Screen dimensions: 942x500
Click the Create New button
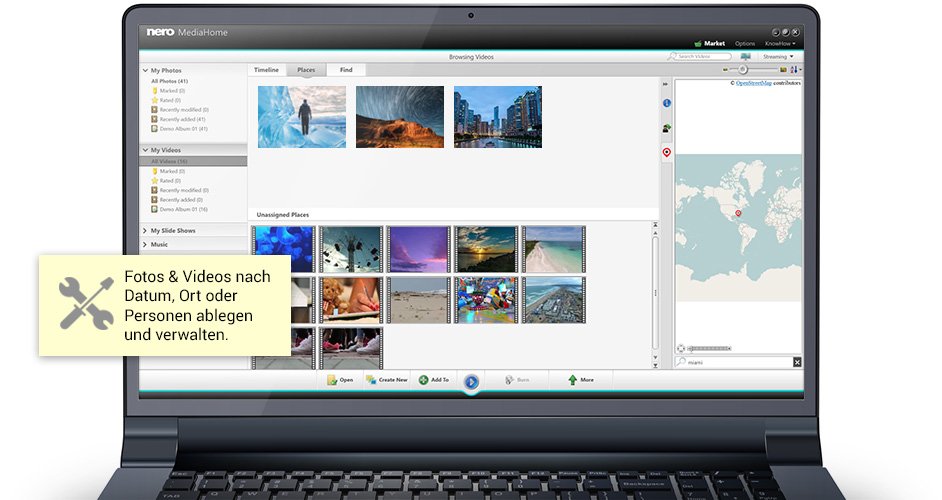point(386,380)
